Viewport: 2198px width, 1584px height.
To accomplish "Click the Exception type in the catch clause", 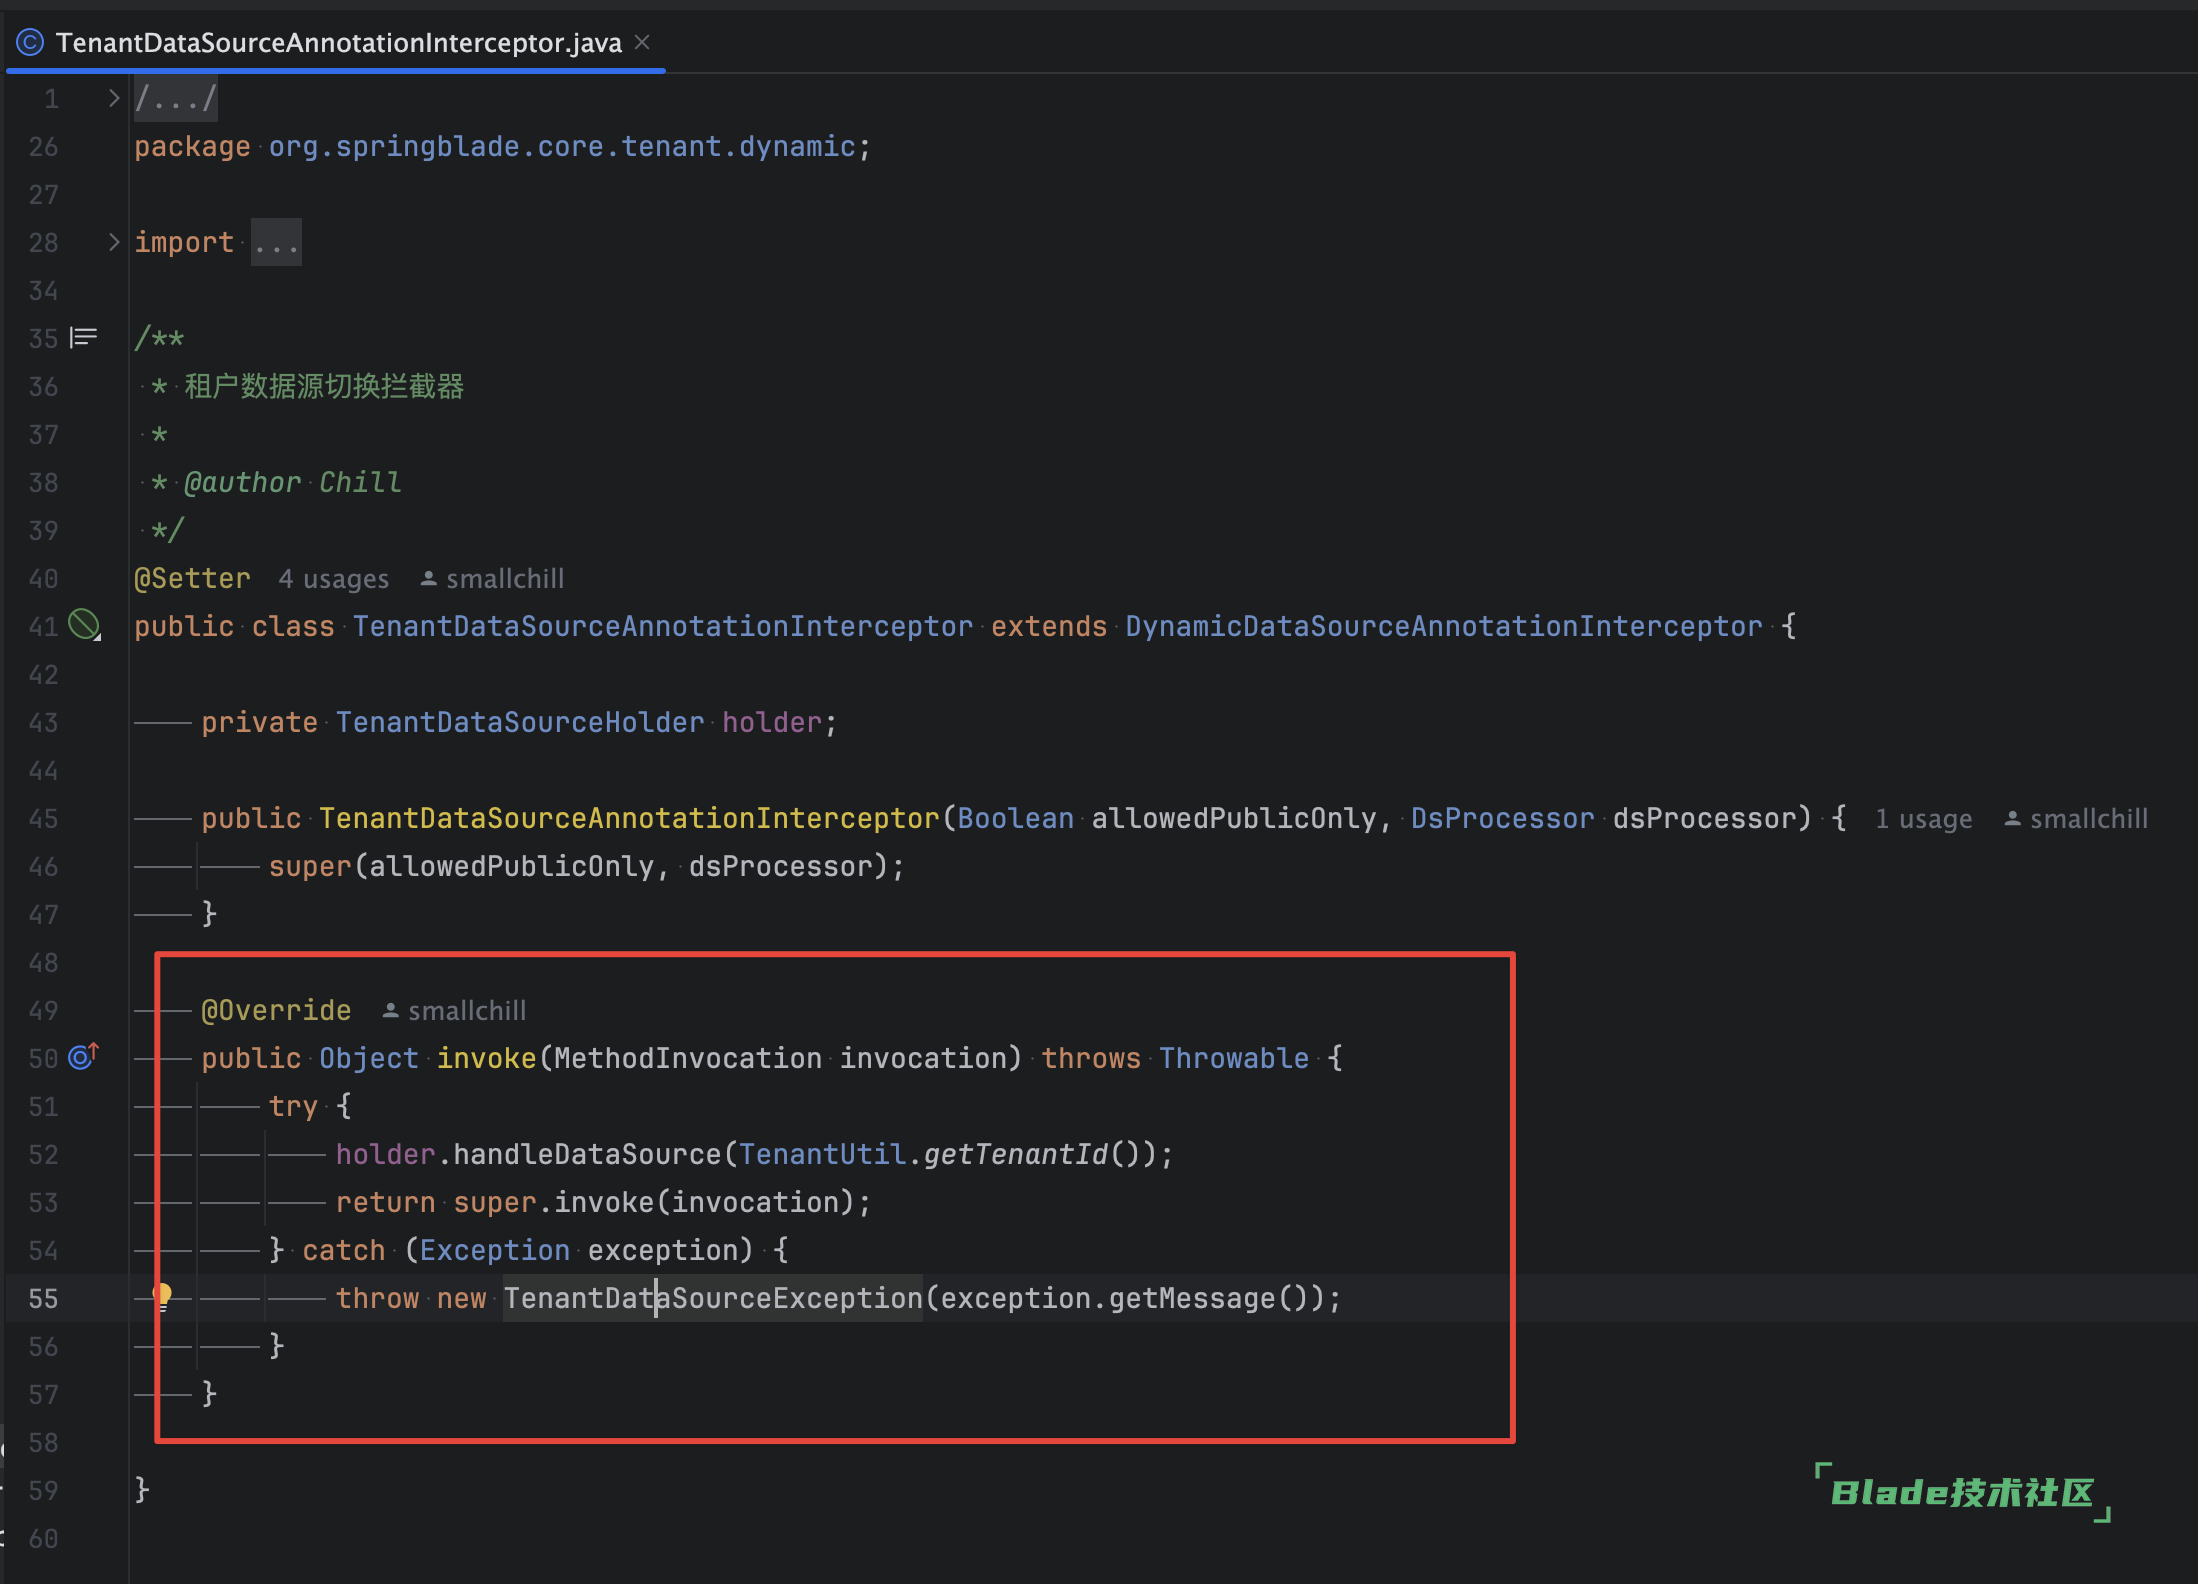I will tap(495, 1251).
